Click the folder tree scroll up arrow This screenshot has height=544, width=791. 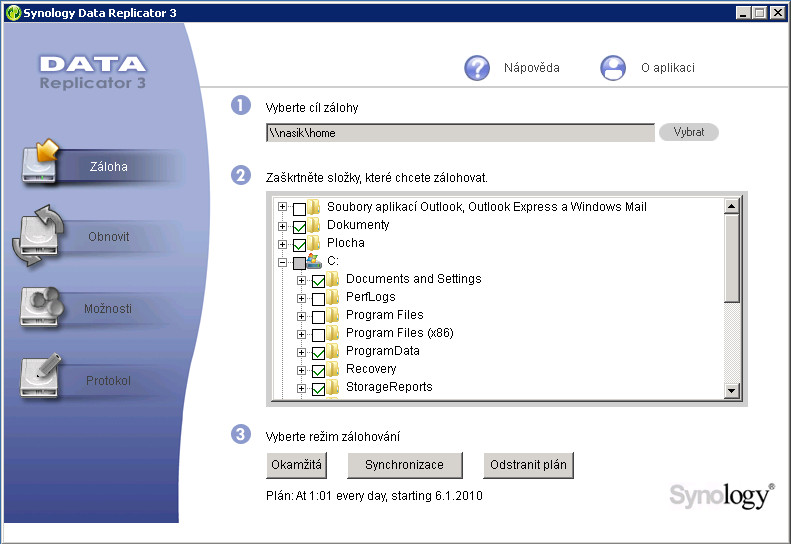click(x=731, y=205)
